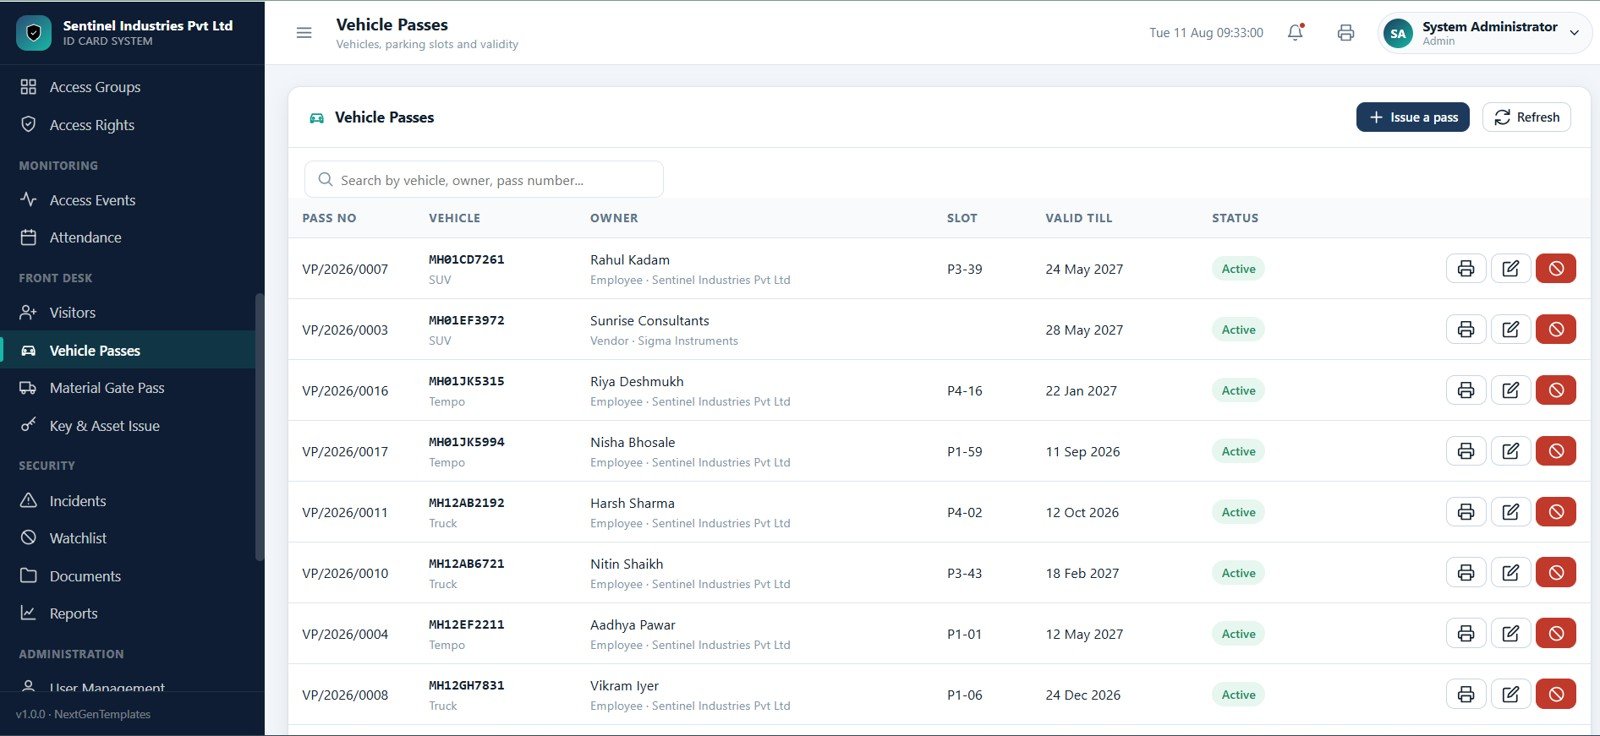Open Material Gate Pass
The width and height of the screenshot is (1600, 736).
[128, 388]
